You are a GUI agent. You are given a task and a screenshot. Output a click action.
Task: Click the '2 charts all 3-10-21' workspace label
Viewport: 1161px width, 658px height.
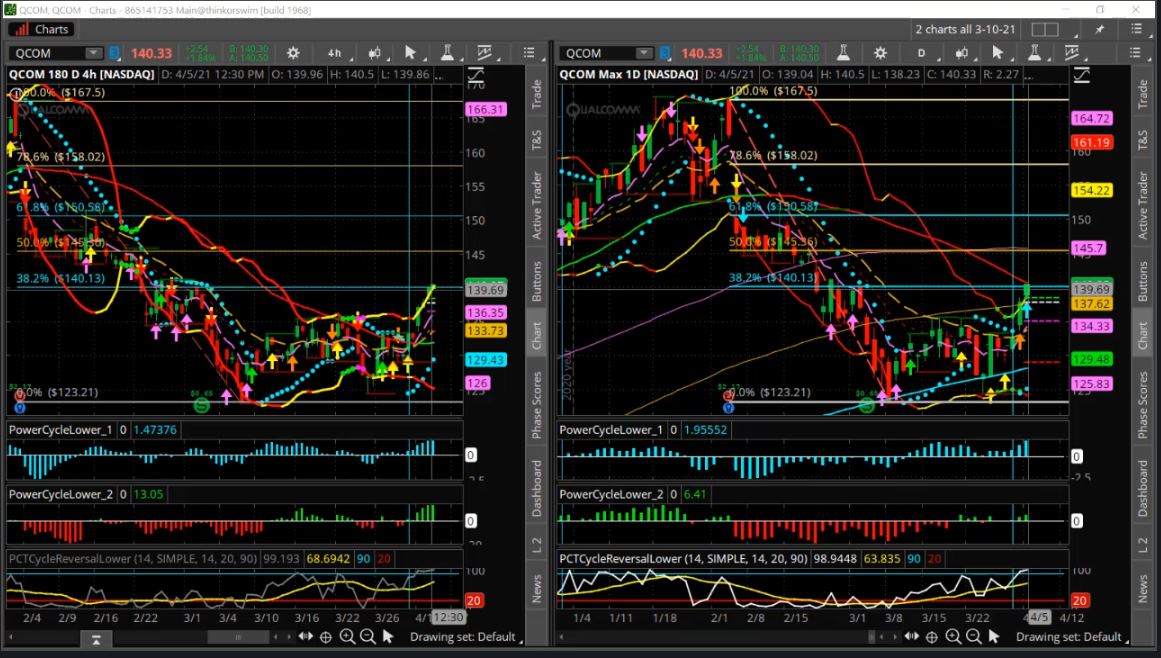coord(965,29)
